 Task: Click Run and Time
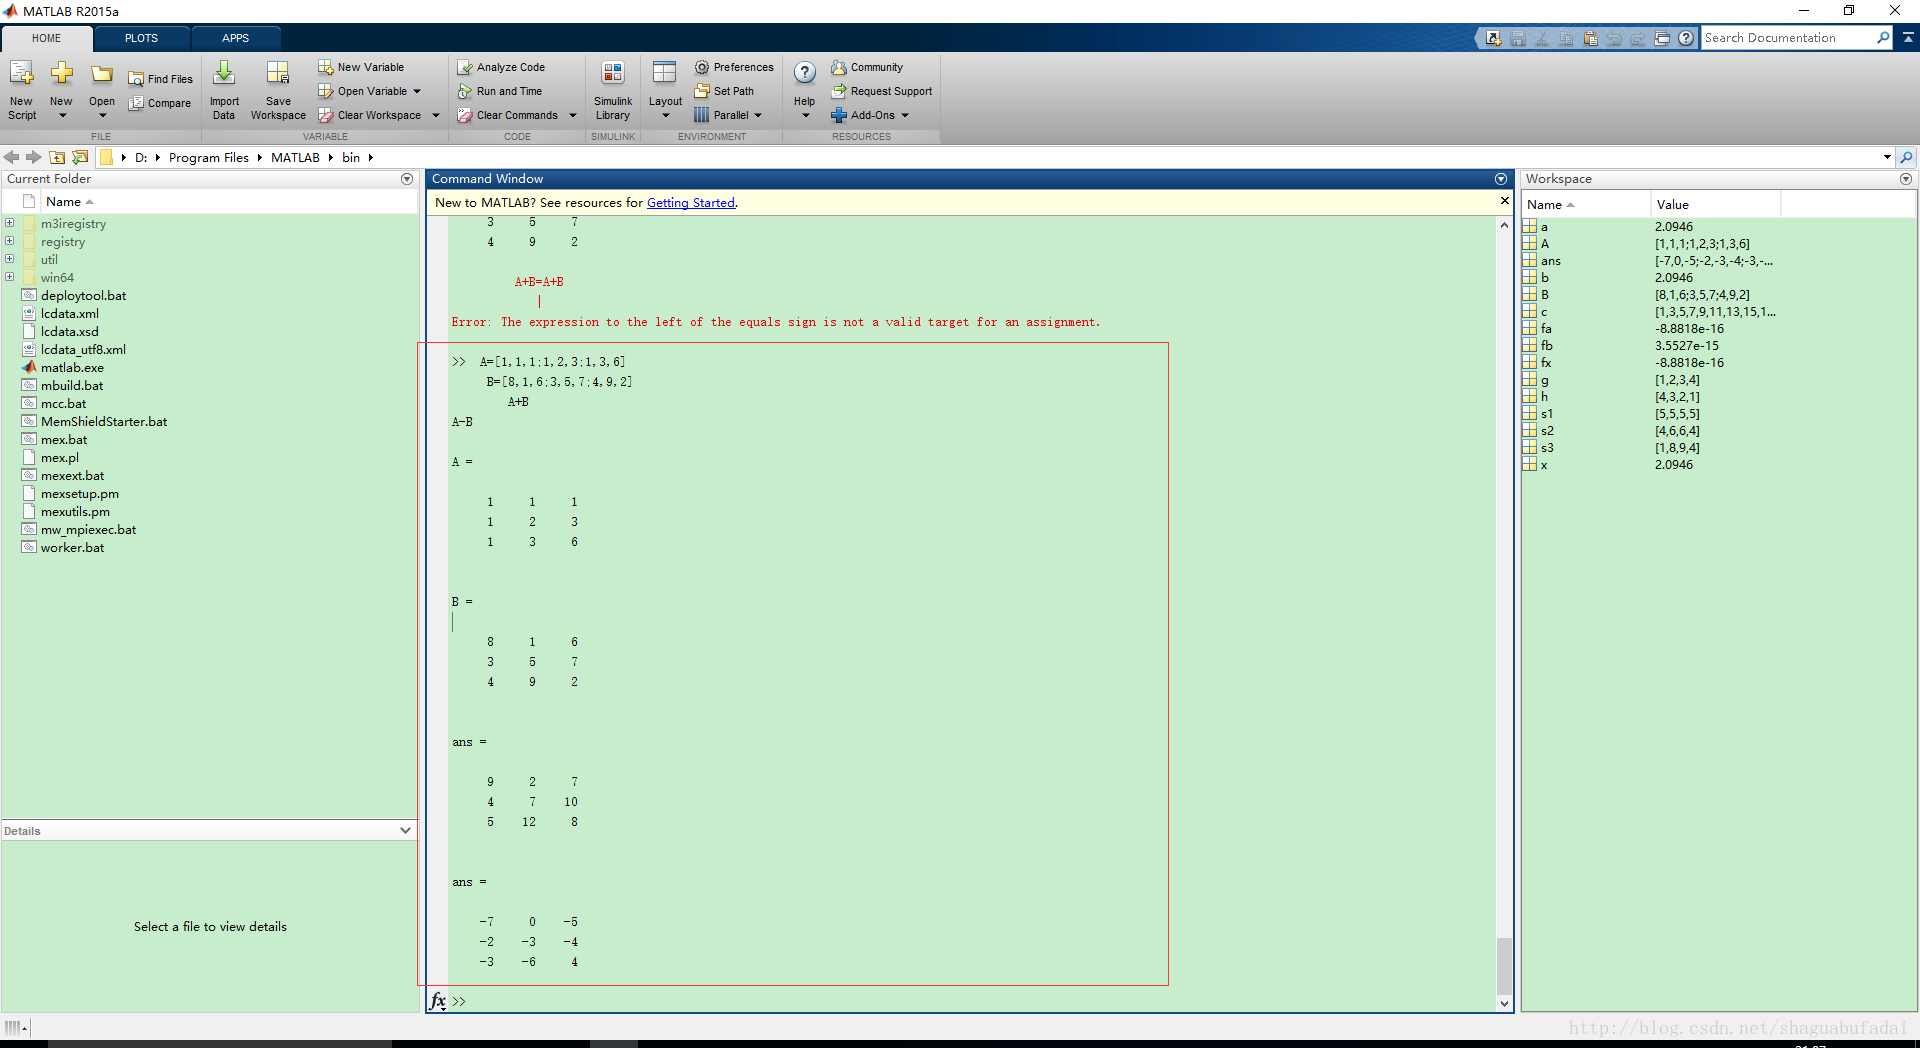point(500,91)
